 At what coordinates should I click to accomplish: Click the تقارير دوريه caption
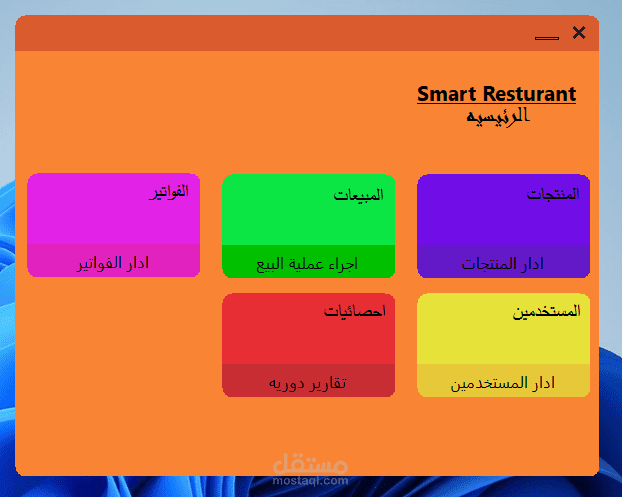(307, 384)
